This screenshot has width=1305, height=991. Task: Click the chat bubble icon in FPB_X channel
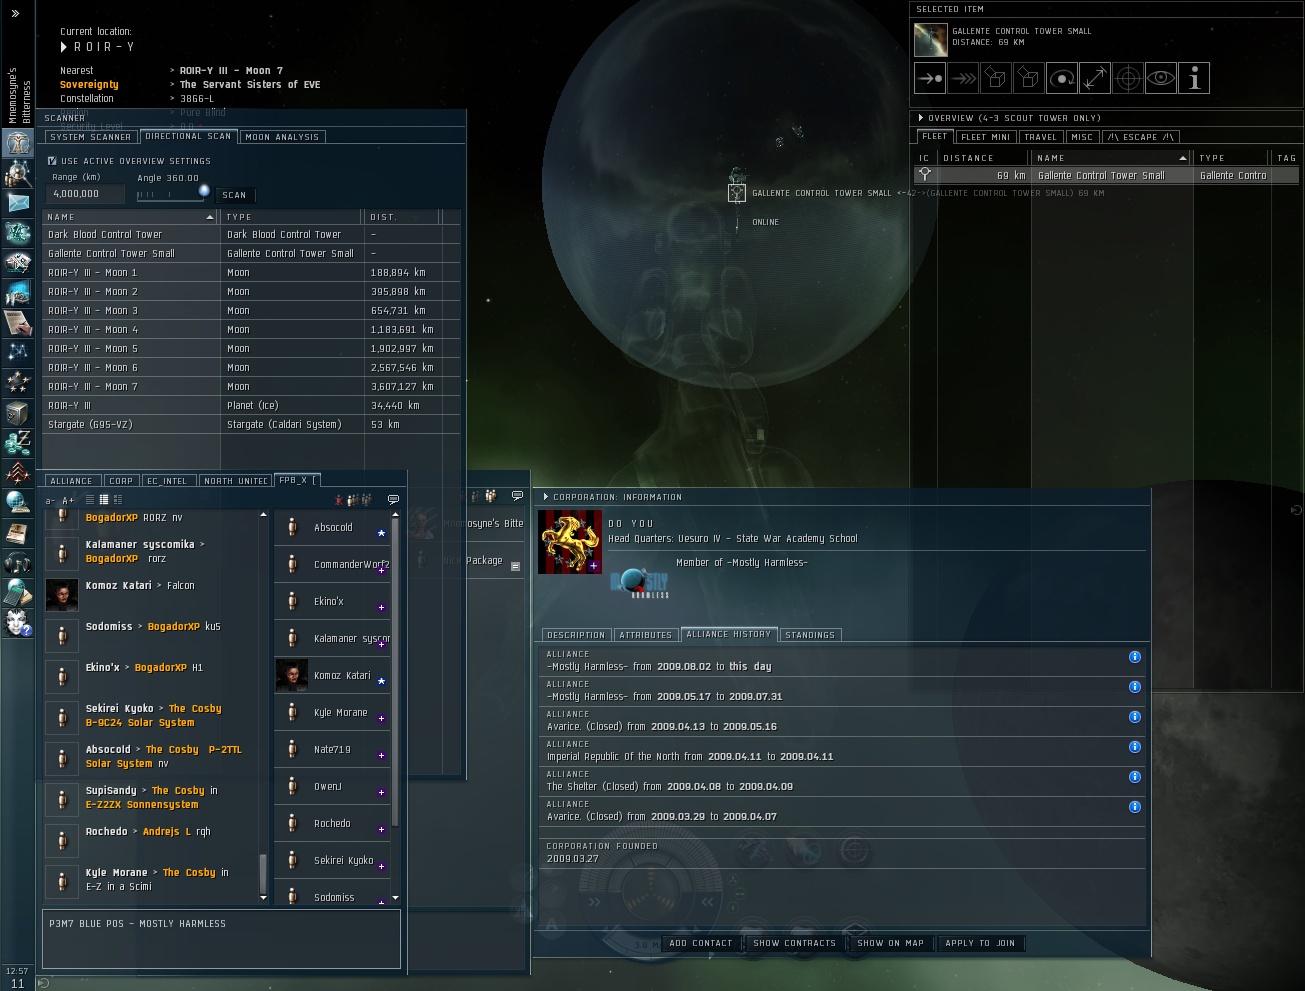point(393,499)
